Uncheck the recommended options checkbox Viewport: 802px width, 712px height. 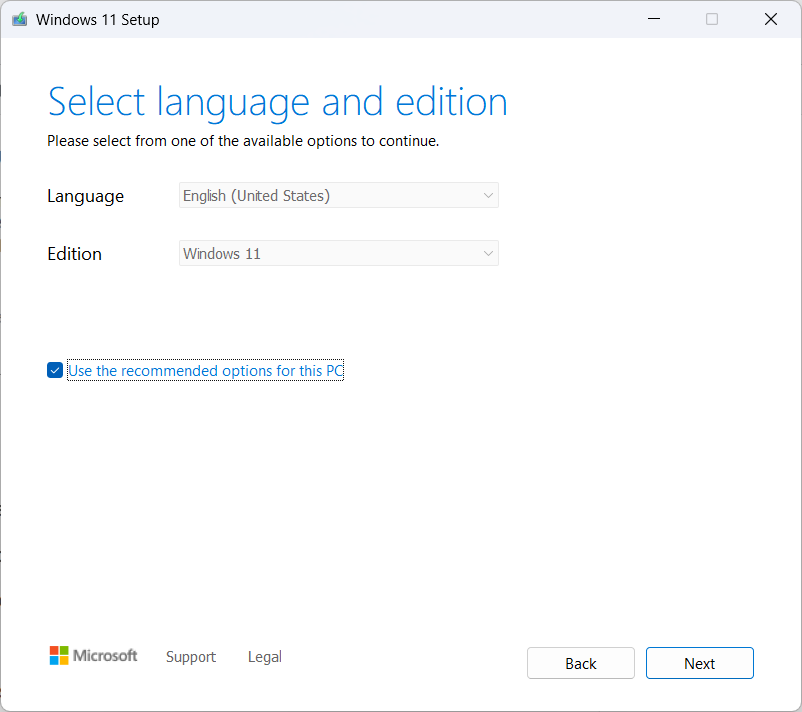pyautogui.click(x=55, y=370)
